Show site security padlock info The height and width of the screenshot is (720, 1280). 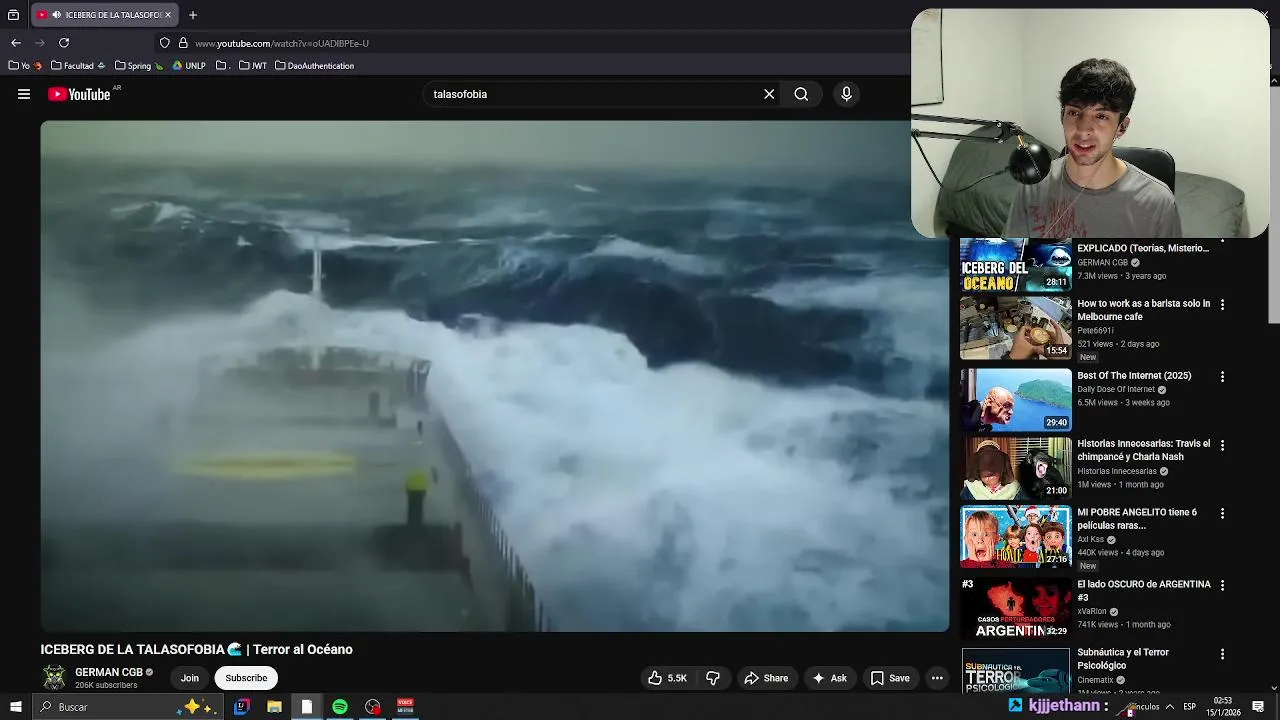[x=183, y=43]
